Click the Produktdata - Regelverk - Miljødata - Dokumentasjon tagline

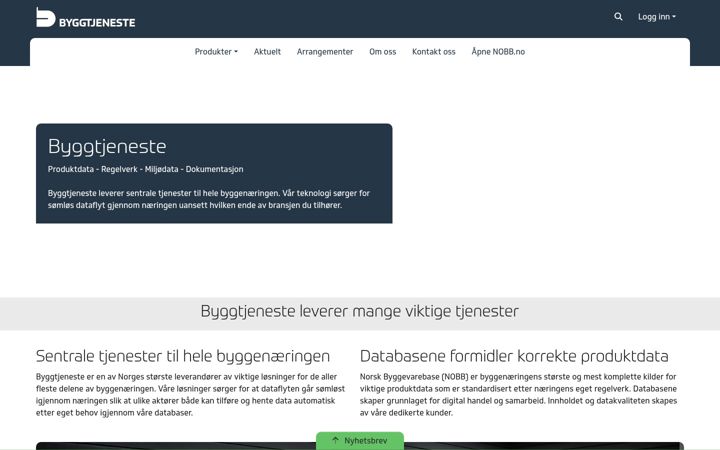coord(146,169)
